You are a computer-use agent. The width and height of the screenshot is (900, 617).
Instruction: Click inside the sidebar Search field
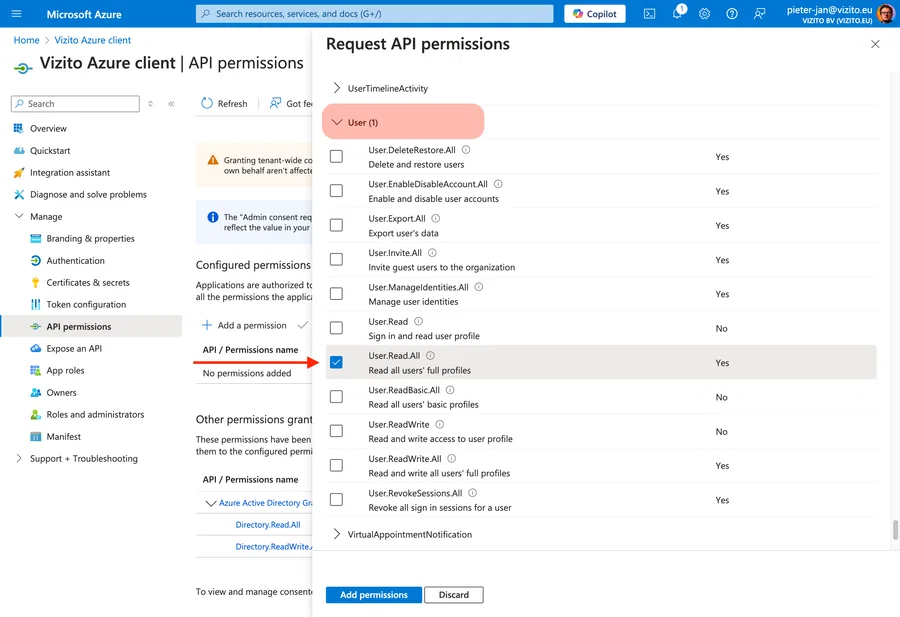75,103
